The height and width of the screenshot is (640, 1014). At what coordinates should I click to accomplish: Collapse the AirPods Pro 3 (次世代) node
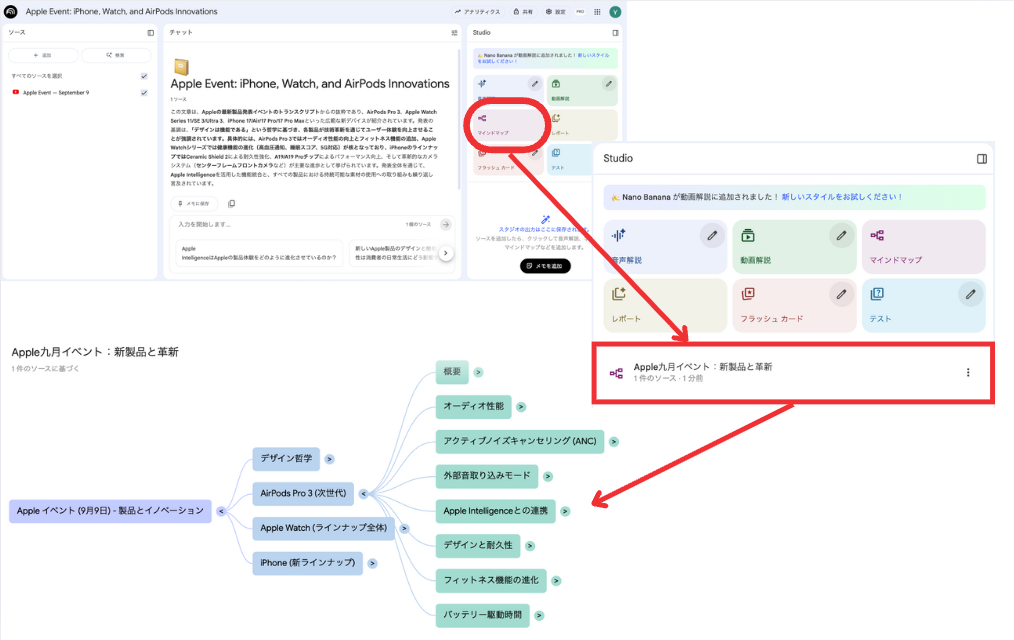click(x=364, y=493)
